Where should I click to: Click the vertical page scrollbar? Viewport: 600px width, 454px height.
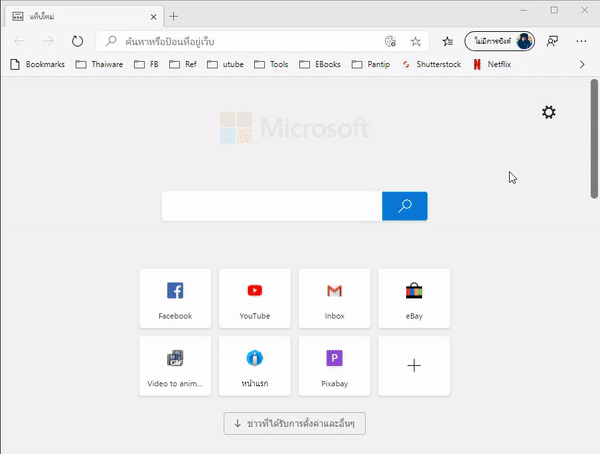[x=594, y=139]
